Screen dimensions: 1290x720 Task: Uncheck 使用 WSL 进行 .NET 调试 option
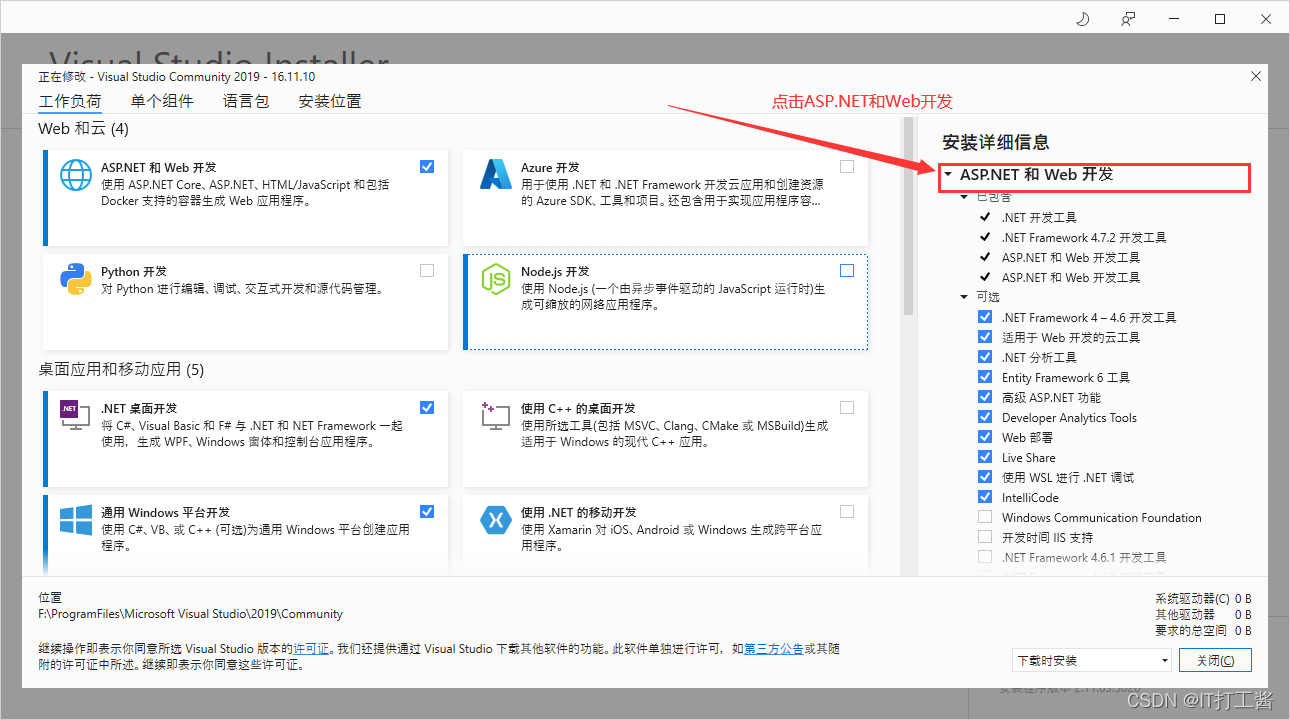[985, 477]
